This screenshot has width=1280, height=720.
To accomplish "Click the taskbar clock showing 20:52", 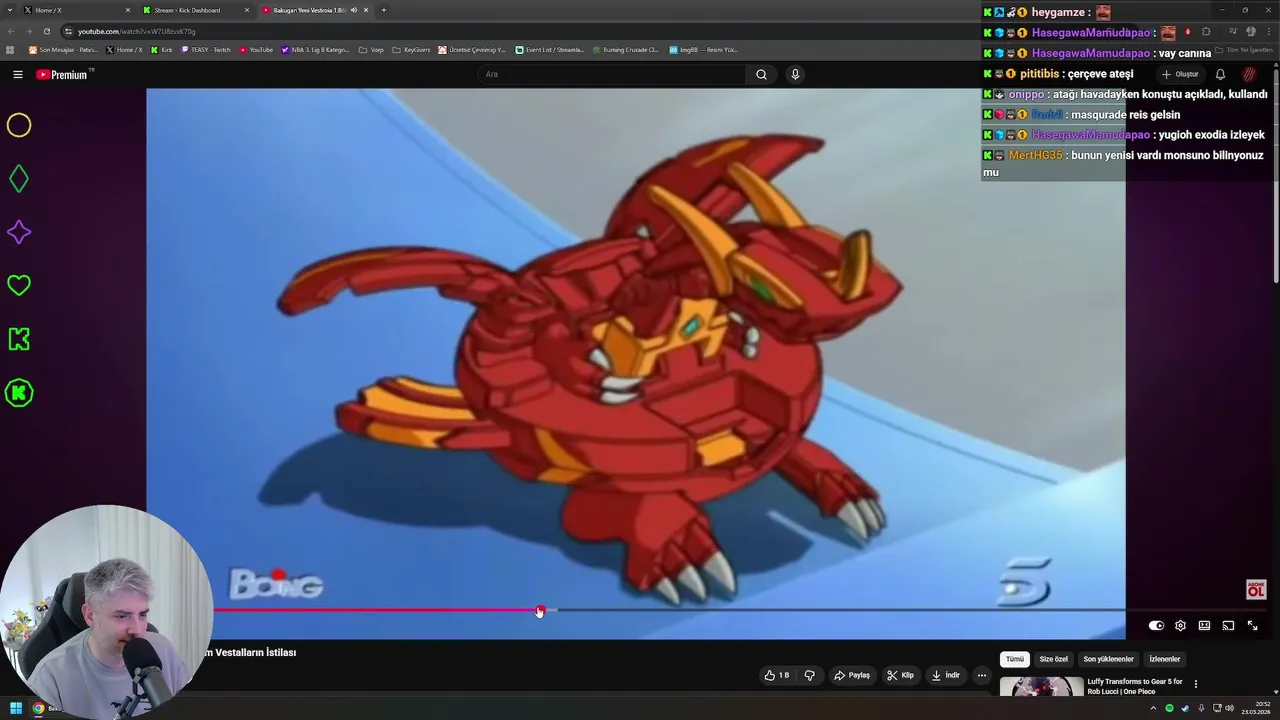I will click(x=1256, y=708).
